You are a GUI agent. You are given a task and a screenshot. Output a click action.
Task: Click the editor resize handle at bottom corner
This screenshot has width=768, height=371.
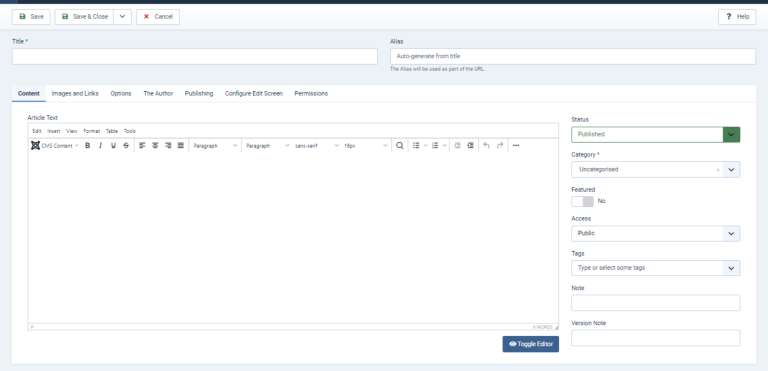coord(556,327)
